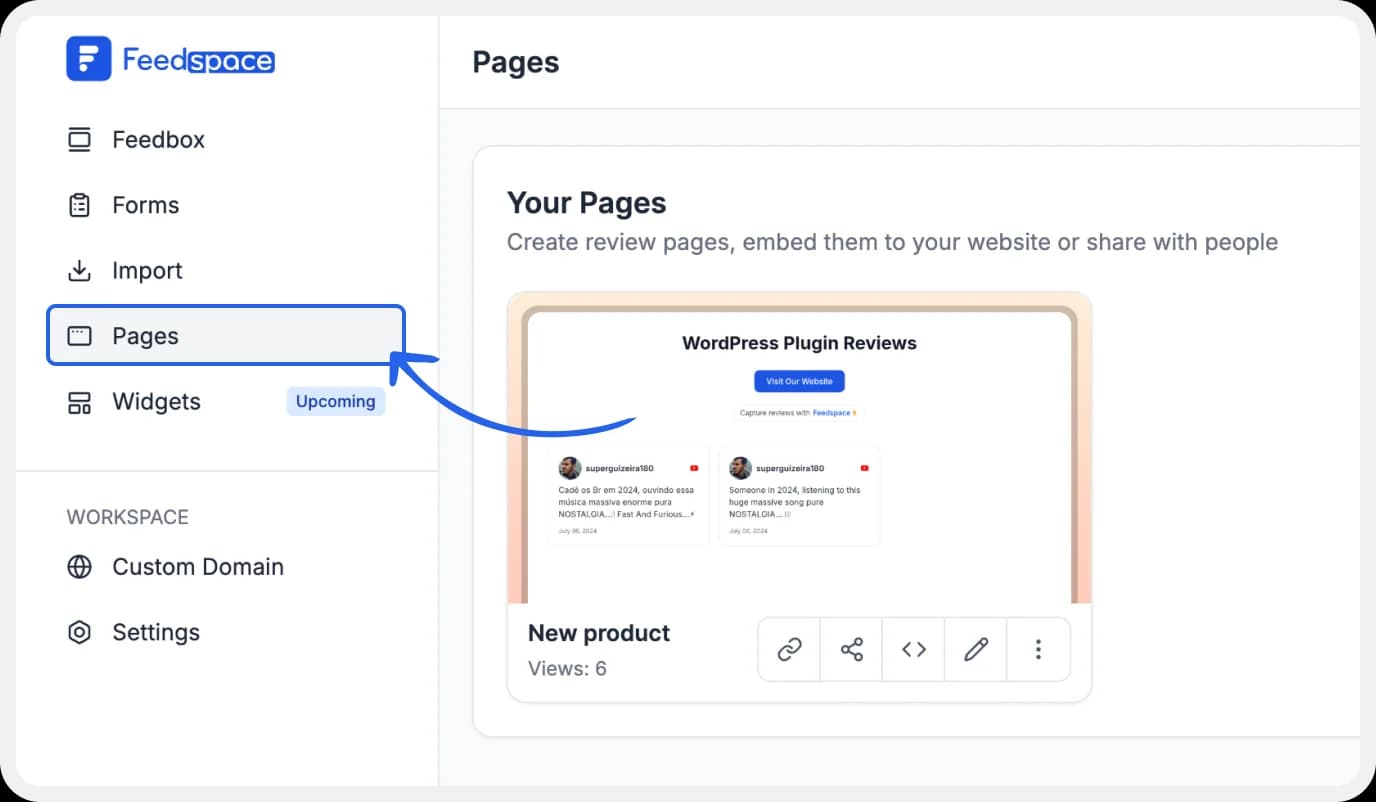Click the share icon for New product
1376x802 pixels.
[851, 649]
